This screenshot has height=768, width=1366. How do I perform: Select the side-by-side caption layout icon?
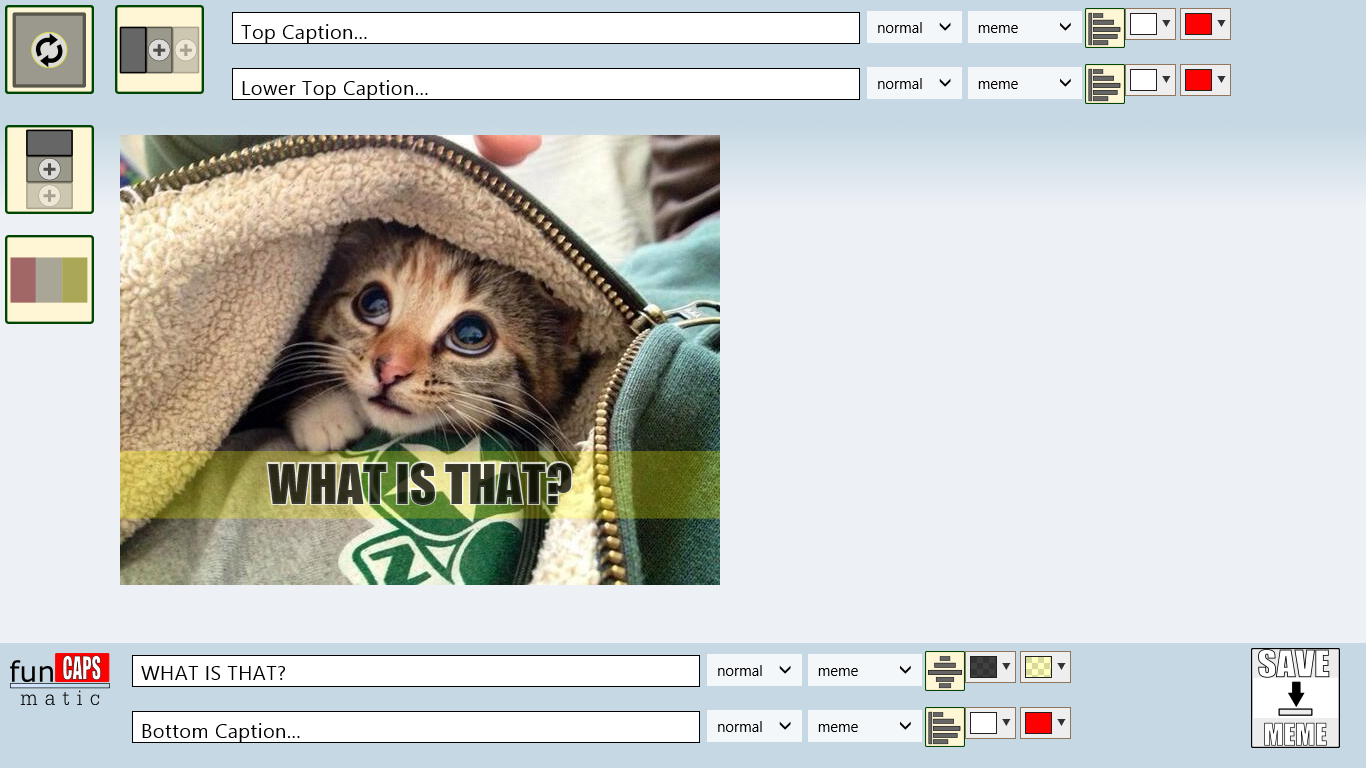point(159,48)
